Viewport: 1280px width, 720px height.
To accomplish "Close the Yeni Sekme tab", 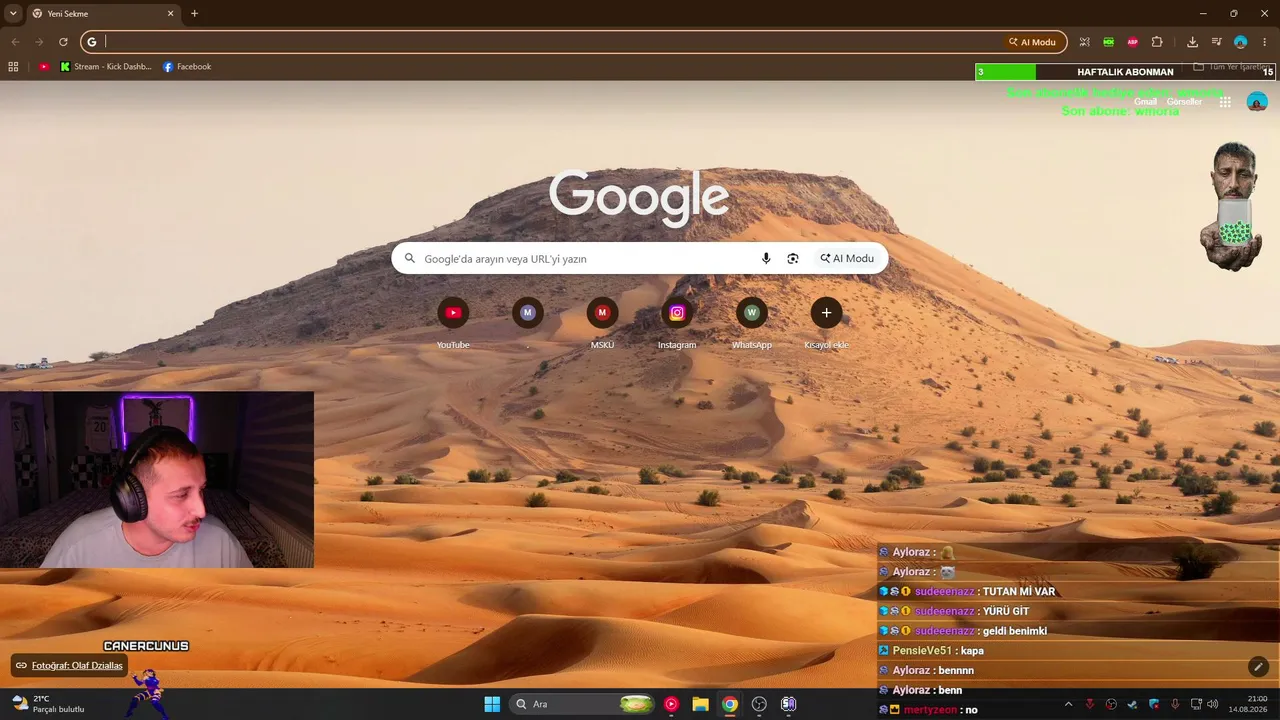I will [x=170, y=14].
